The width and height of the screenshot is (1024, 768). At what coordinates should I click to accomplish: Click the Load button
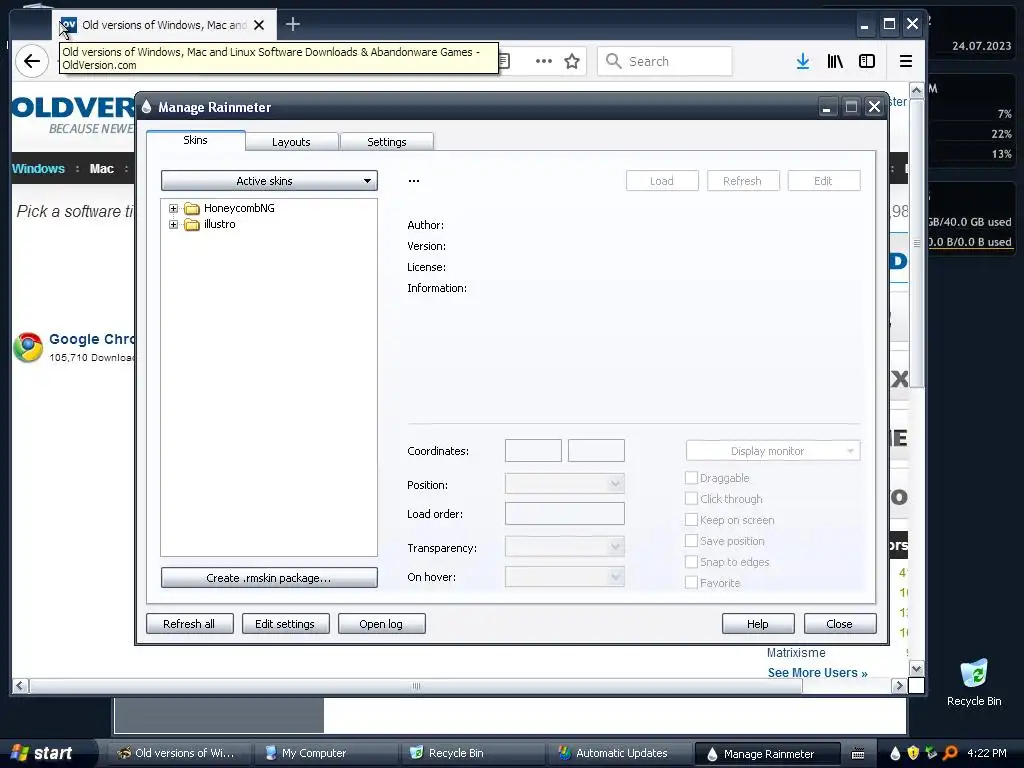click(662, 181)
